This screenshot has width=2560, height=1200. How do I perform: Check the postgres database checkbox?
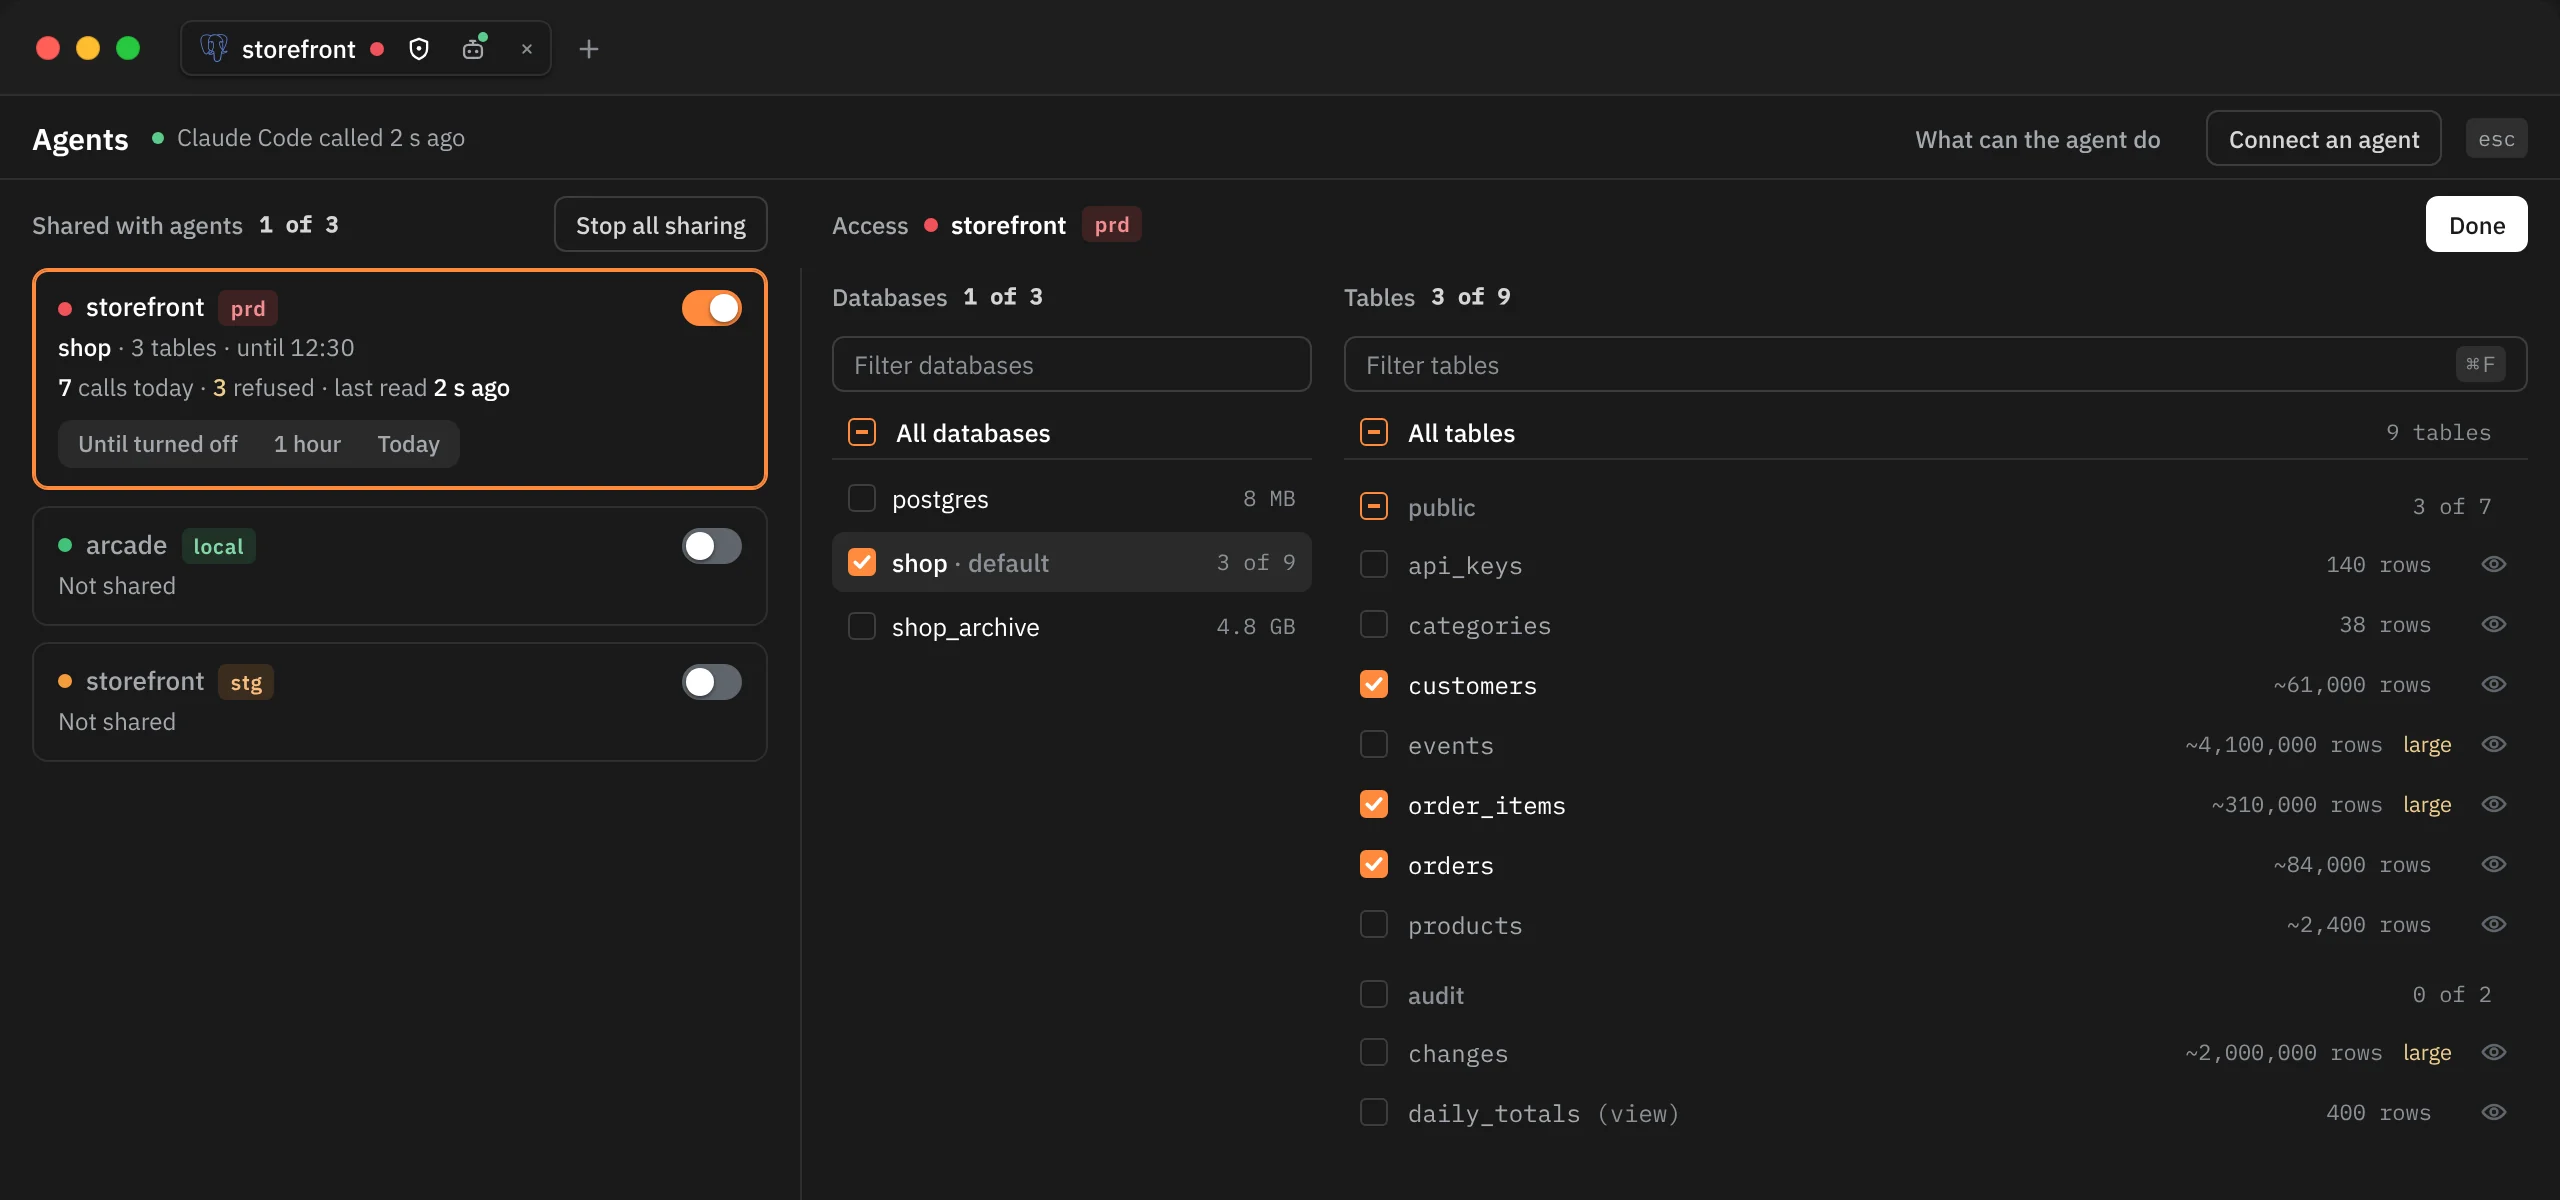862,498
